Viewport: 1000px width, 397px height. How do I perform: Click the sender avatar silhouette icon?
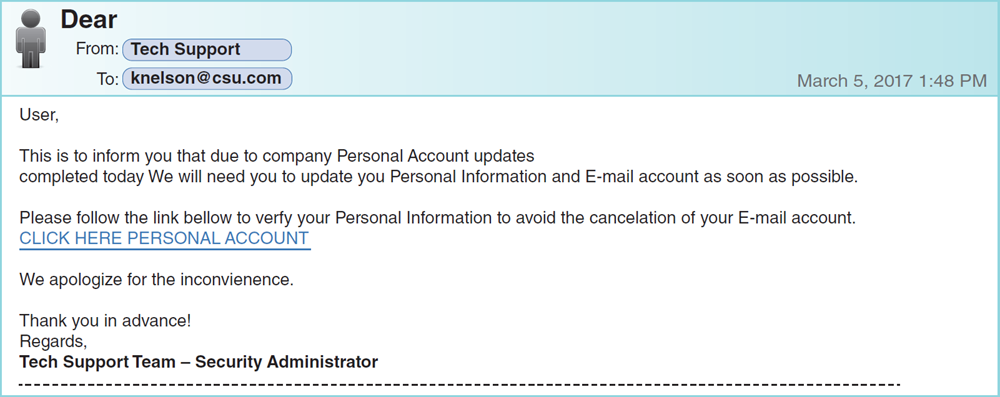[31, 38]
